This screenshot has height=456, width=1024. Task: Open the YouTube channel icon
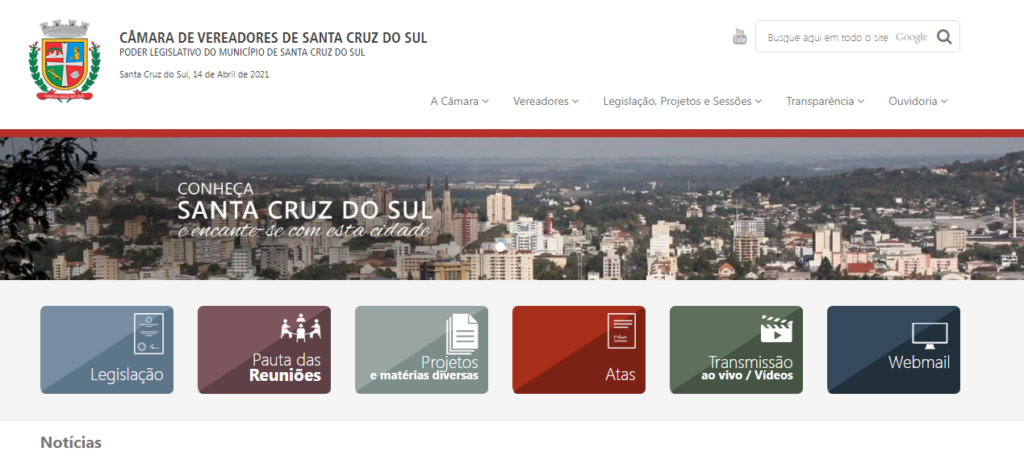[x=740, y=37]
